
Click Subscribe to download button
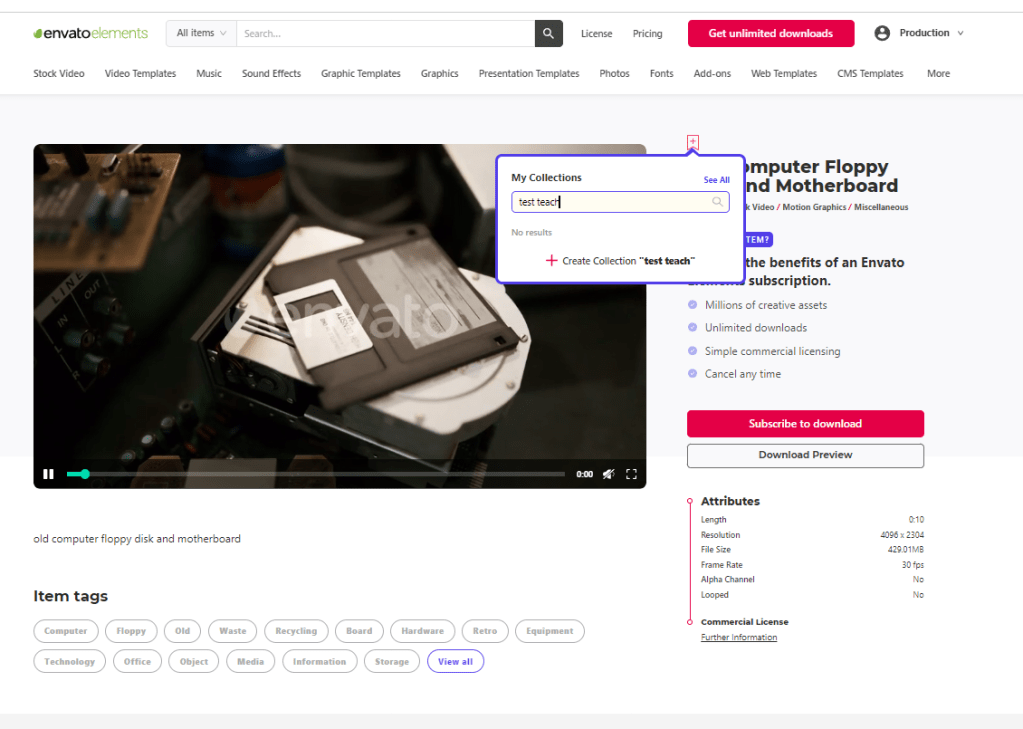[805, 424]
